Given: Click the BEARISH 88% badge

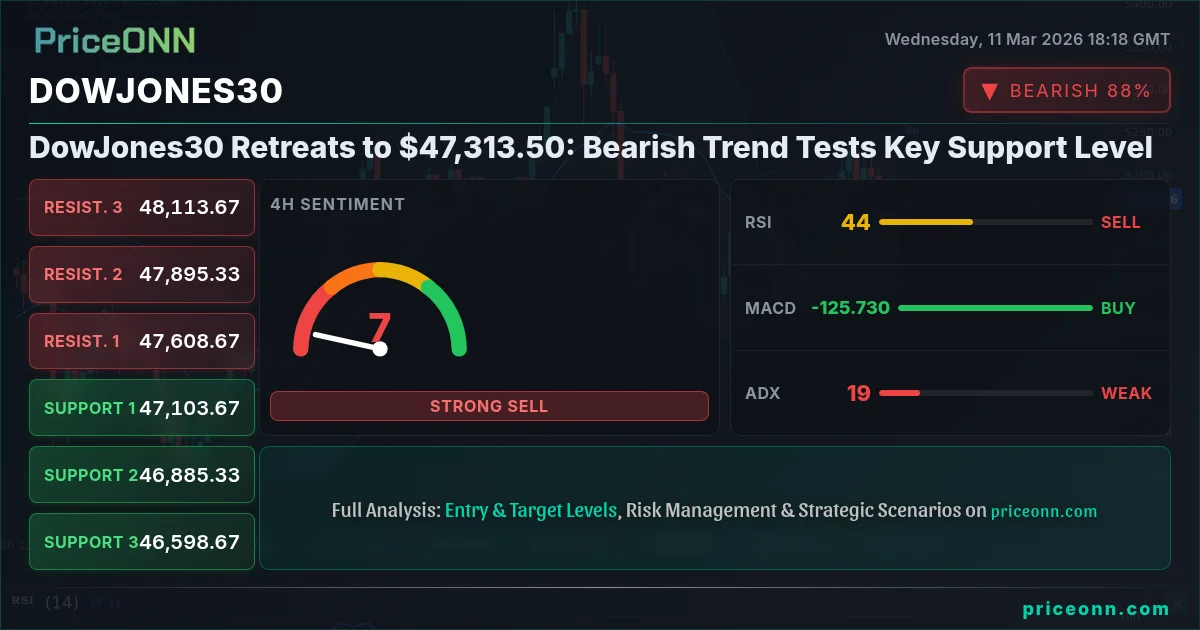Looking at the screenshot, I should (1067, 90).
